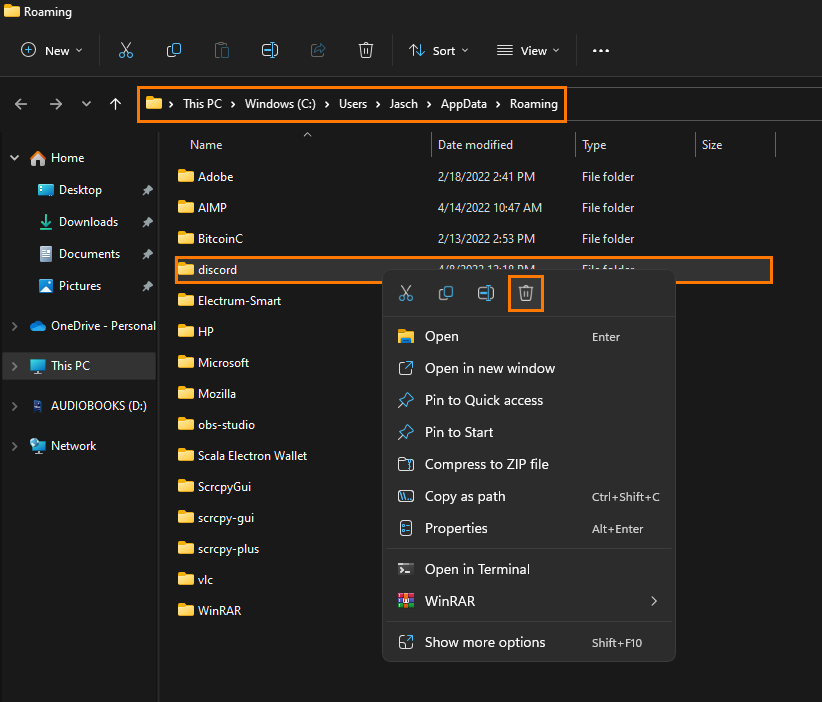Open the View dropdown menu
This screenshot has width=822, height=702.
tap(528, 51)
